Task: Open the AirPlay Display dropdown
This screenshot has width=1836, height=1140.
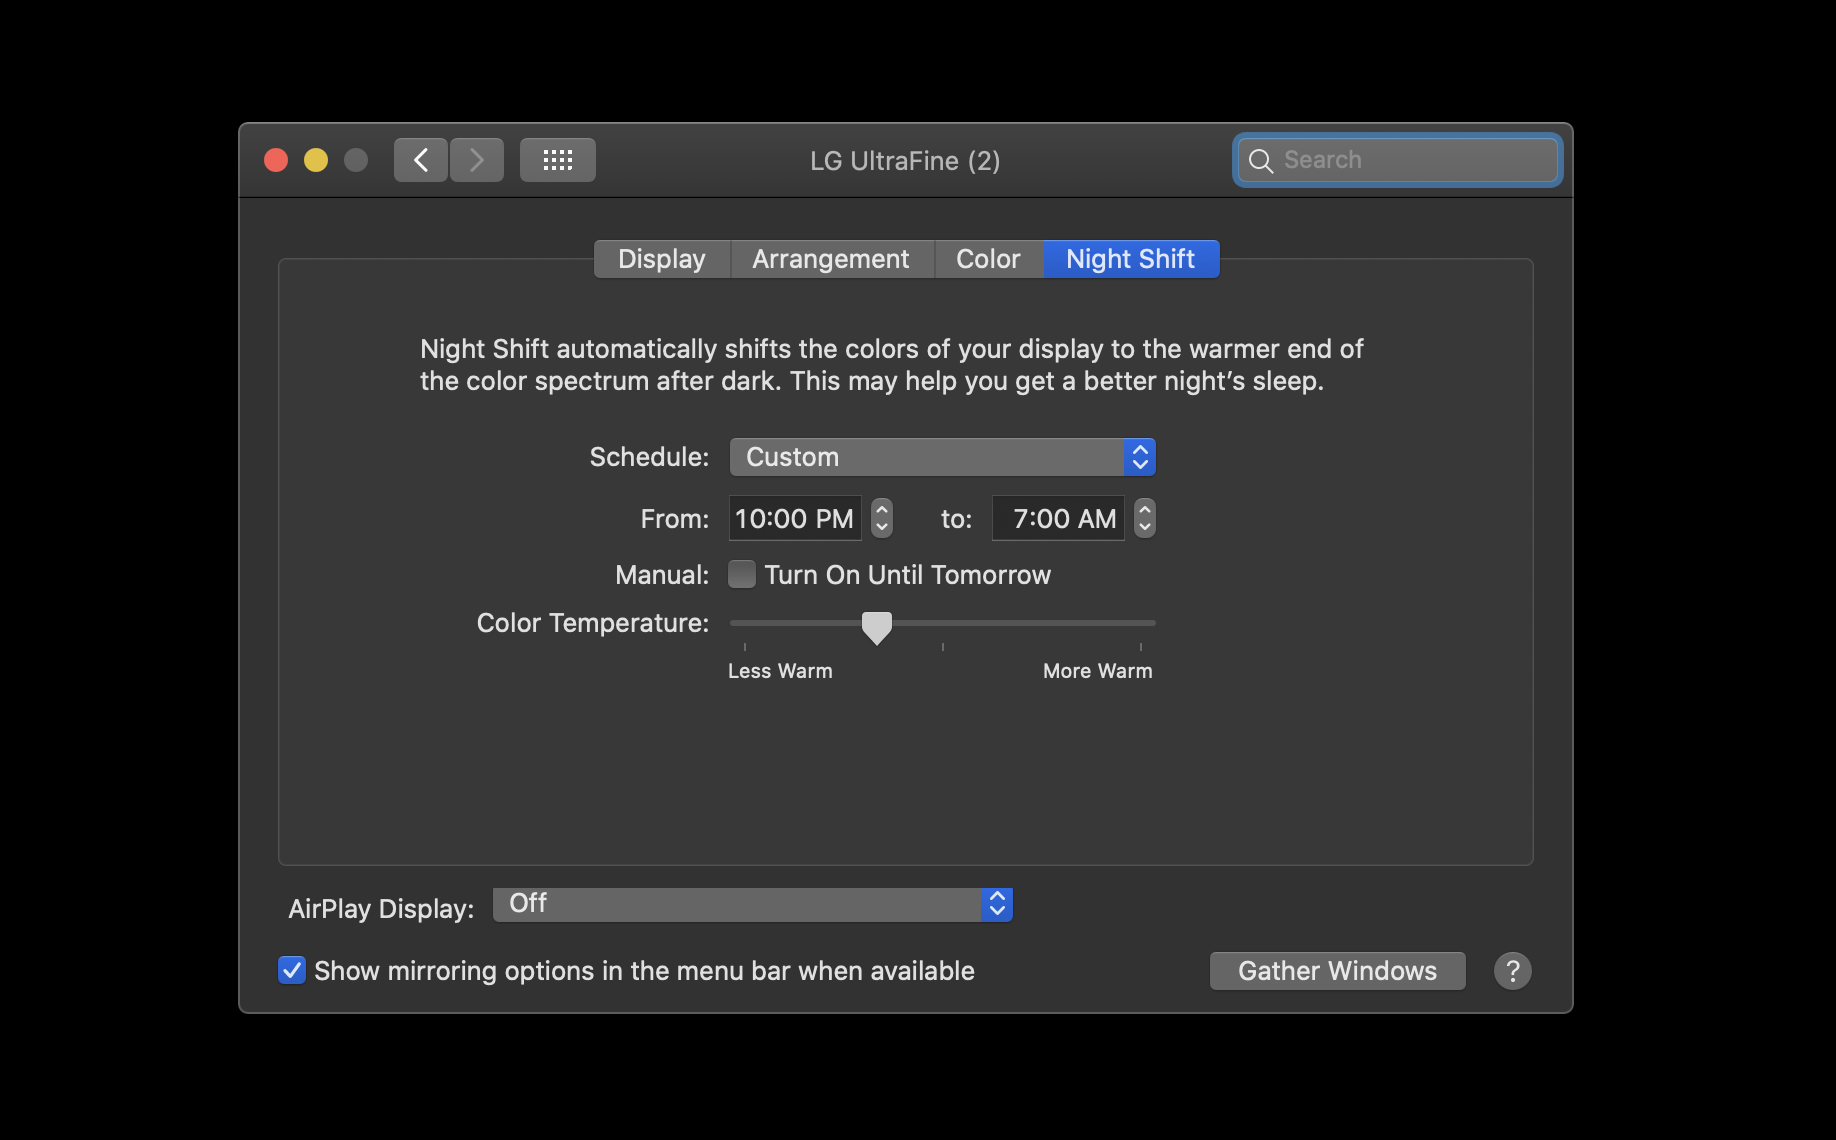Action: [x=752, y=904]
